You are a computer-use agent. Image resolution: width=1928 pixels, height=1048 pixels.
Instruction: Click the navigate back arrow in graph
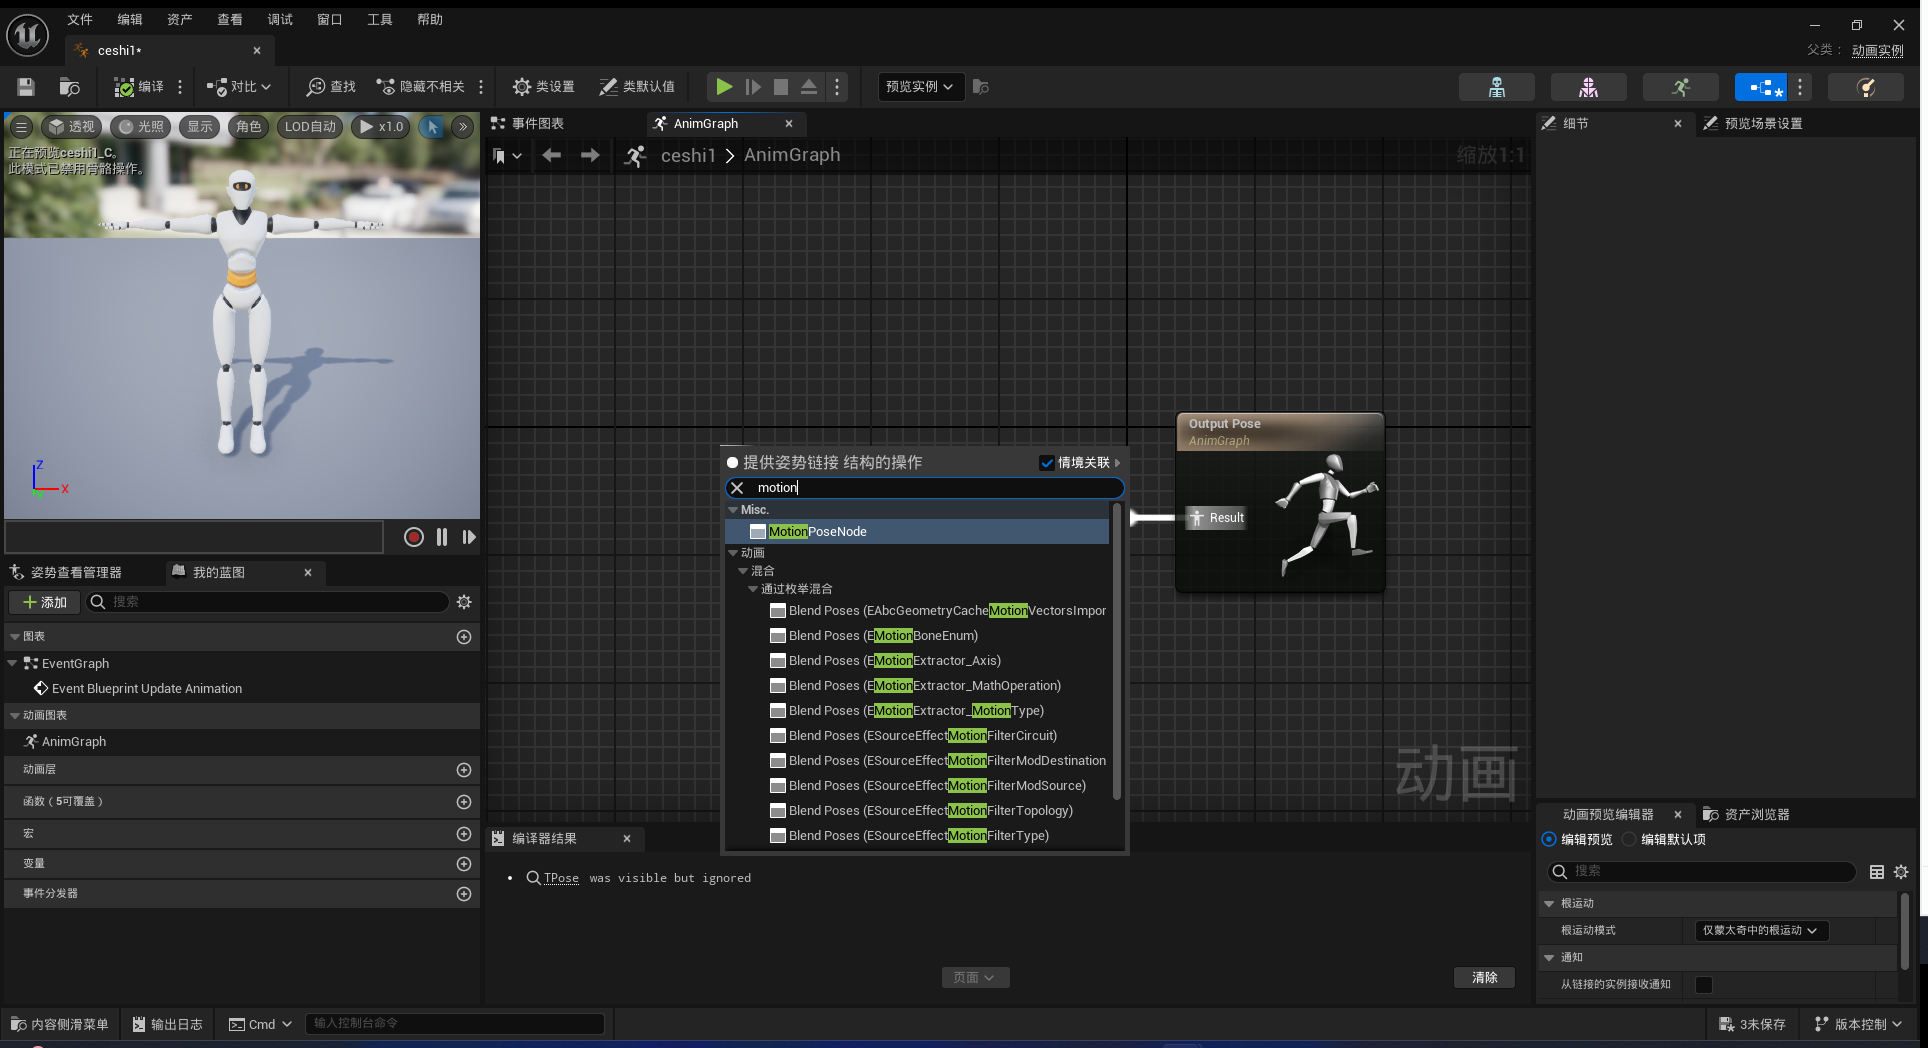(551, 155)
